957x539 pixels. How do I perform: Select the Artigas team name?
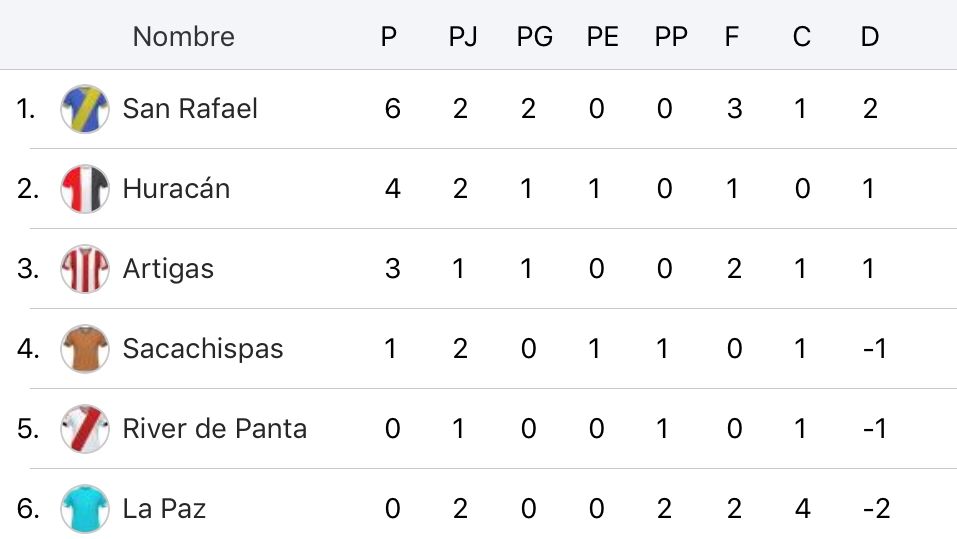point(168,269)
